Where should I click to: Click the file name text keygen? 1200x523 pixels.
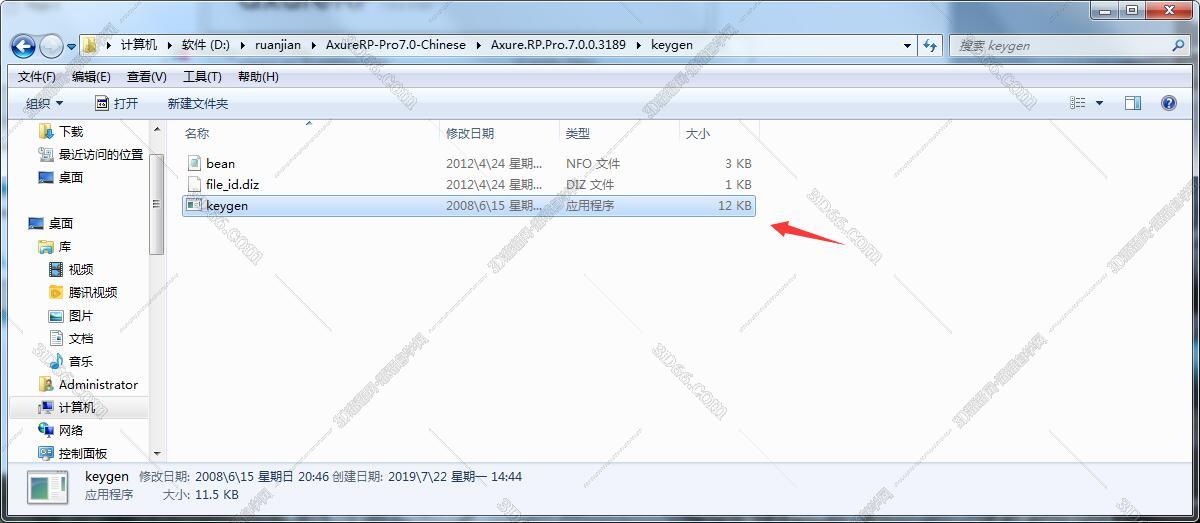pos(227,205)
